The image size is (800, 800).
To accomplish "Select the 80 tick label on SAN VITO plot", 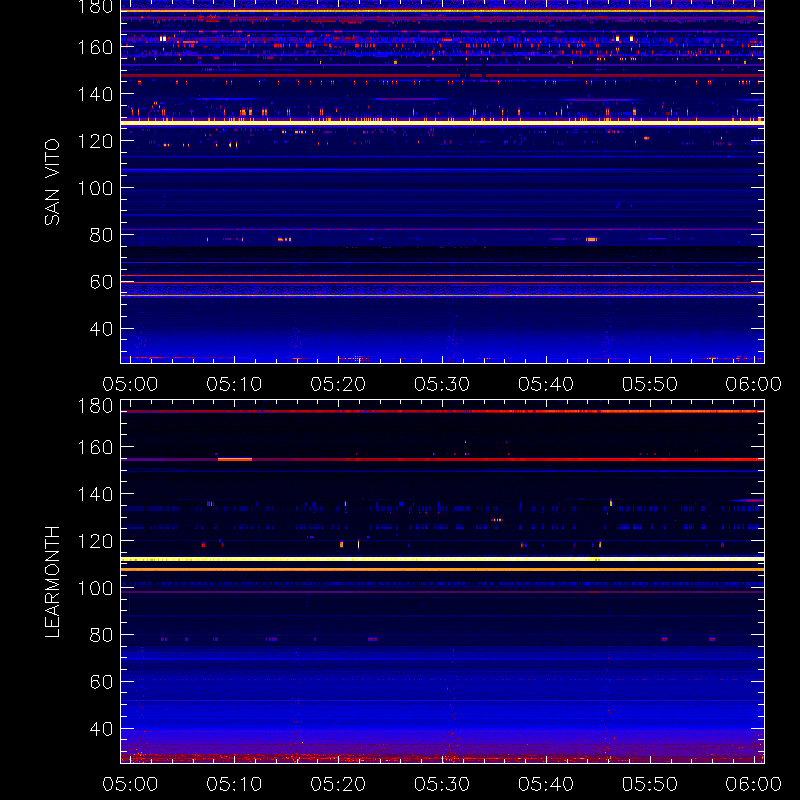I will point(101,235).
